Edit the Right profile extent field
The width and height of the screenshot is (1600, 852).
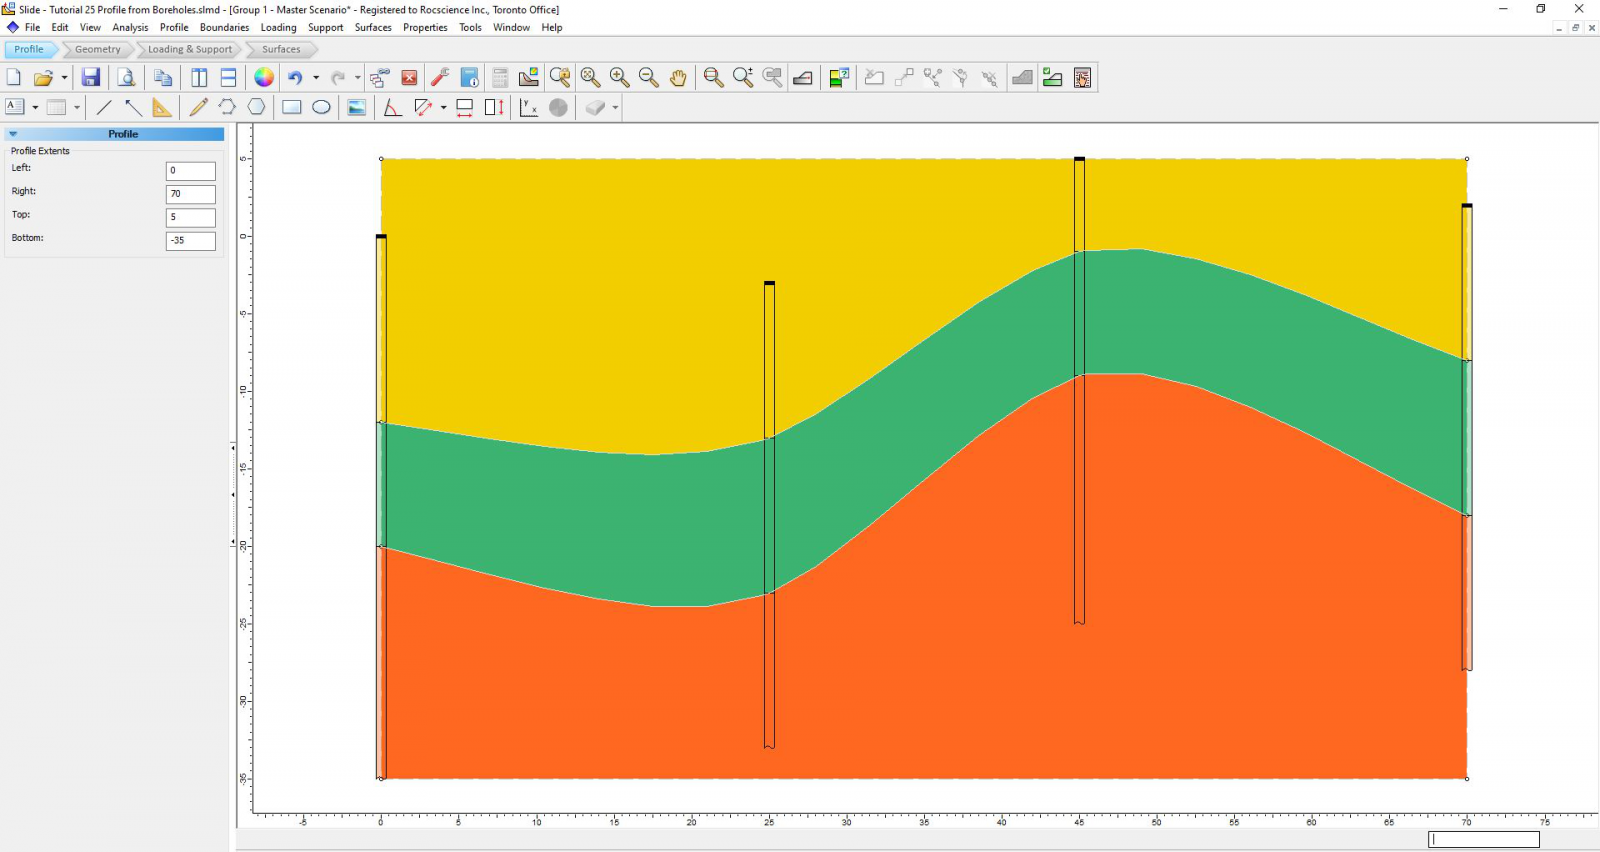coord(190,194)
